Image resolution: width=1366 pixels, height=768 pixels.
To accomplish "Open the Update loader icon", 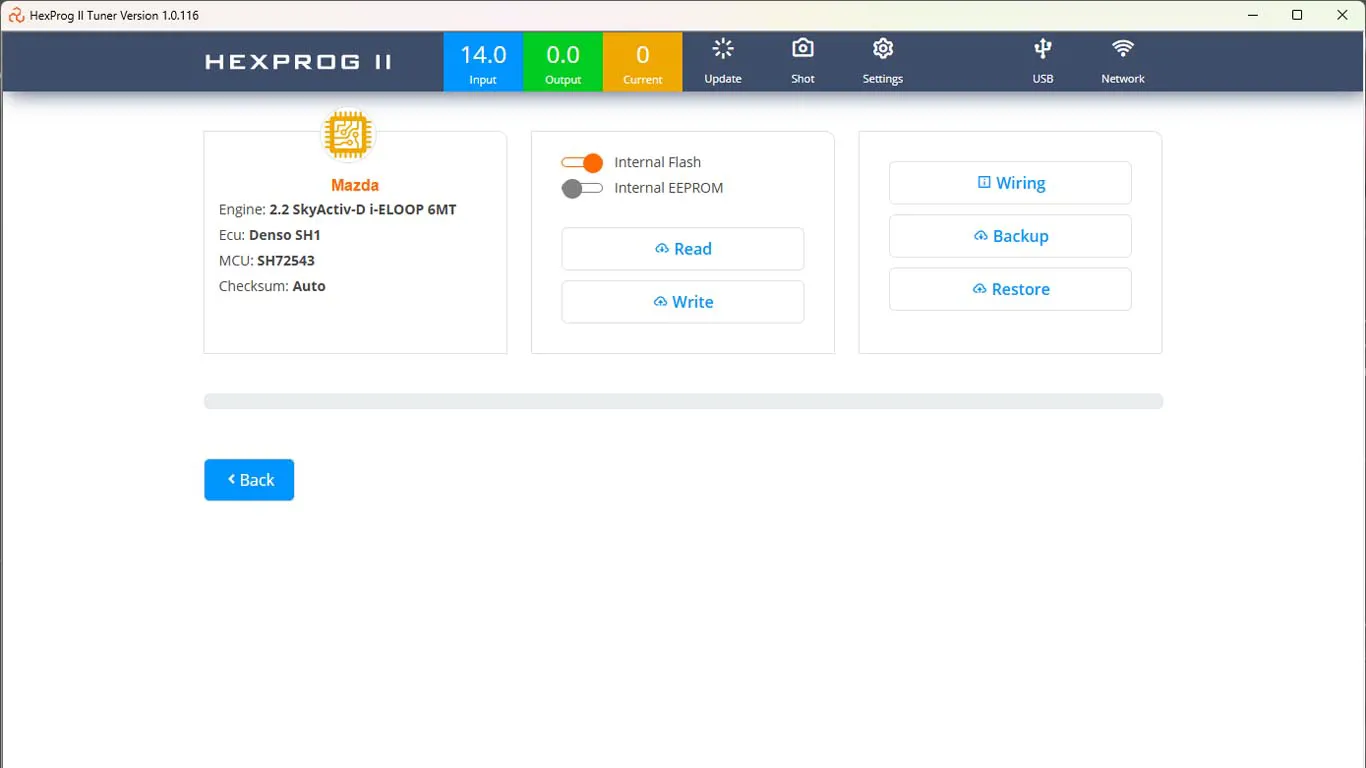I will tap(723, 49).
